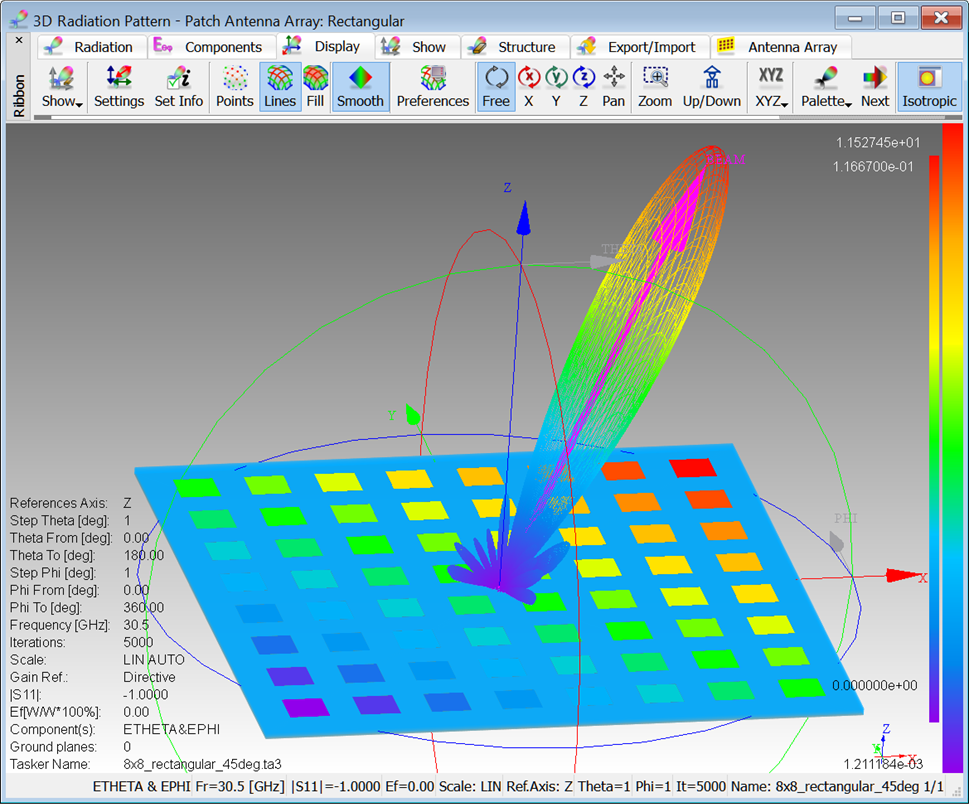Open the Structure tab

515,47
